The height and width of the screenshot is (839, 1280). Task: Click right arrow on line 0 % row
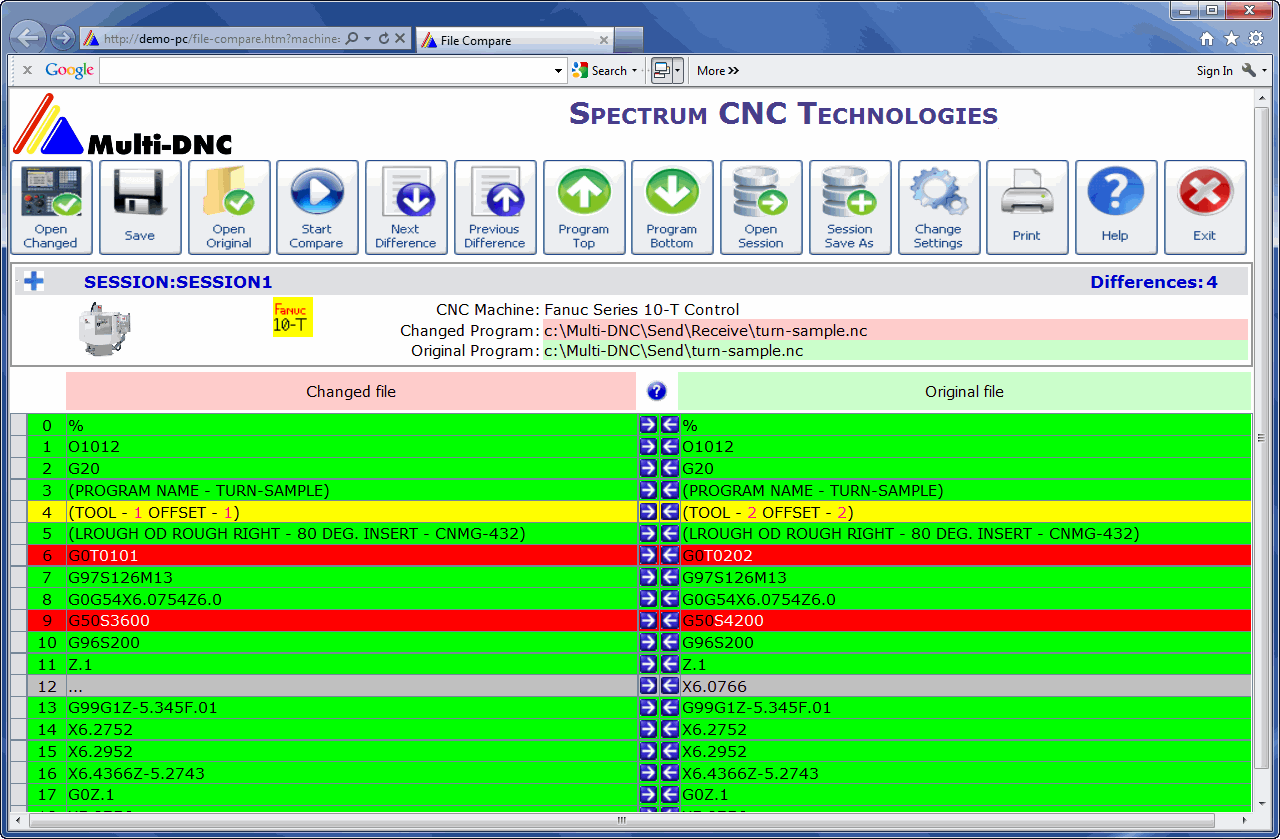[648, 425]
